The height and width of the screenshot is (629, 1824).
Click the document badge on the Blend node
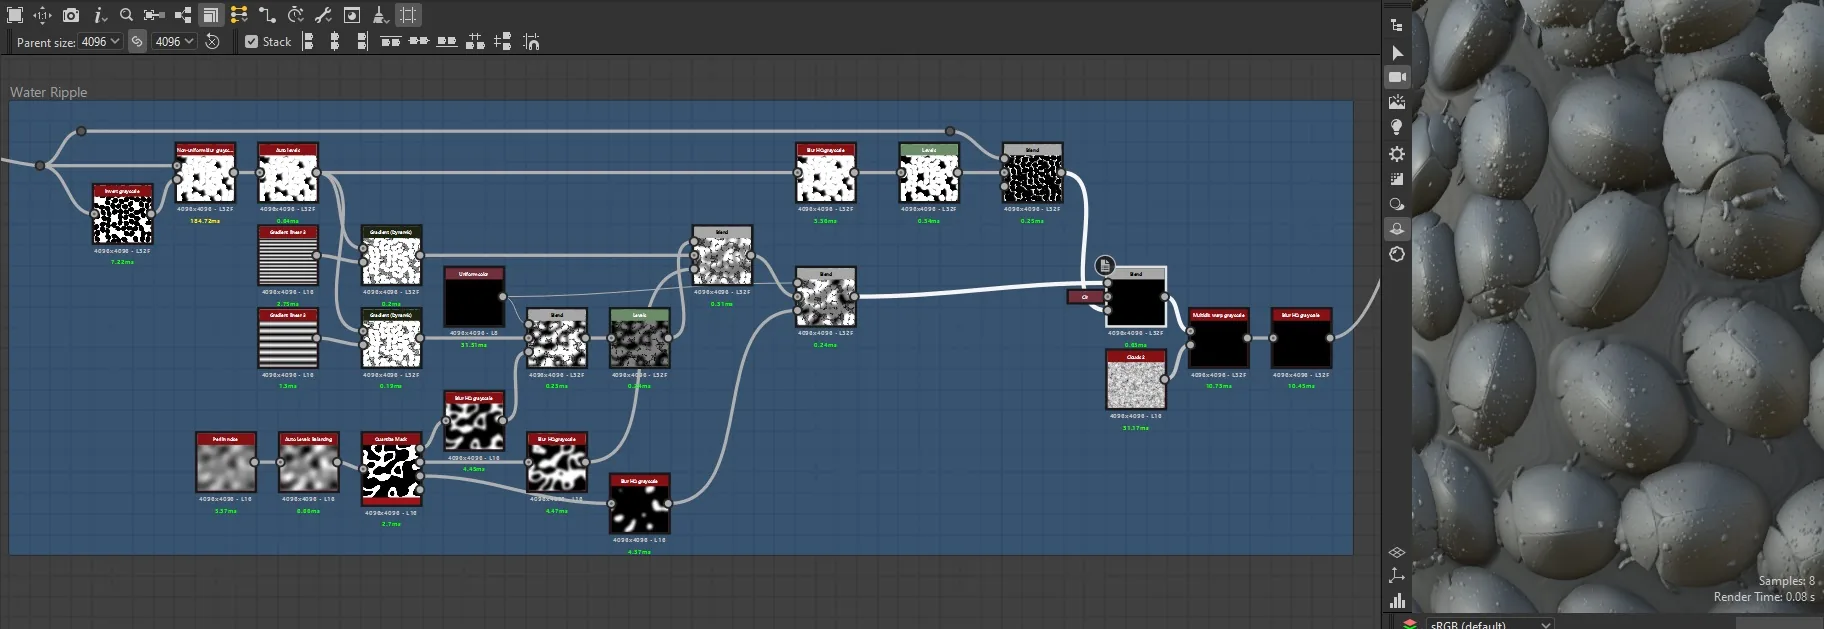pos(1104,265)
